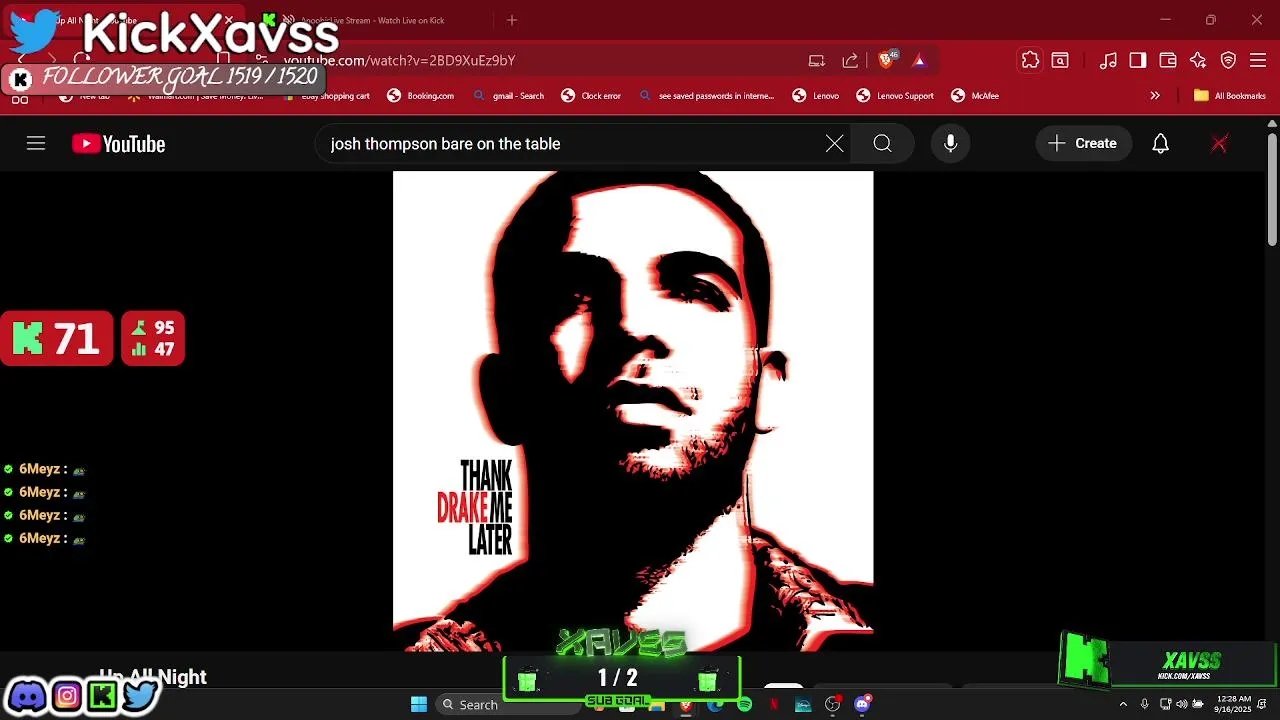Screen dimensions: 1280x720
Task: Open the browser extensions puzzle icon
Action: point(1030,60)
